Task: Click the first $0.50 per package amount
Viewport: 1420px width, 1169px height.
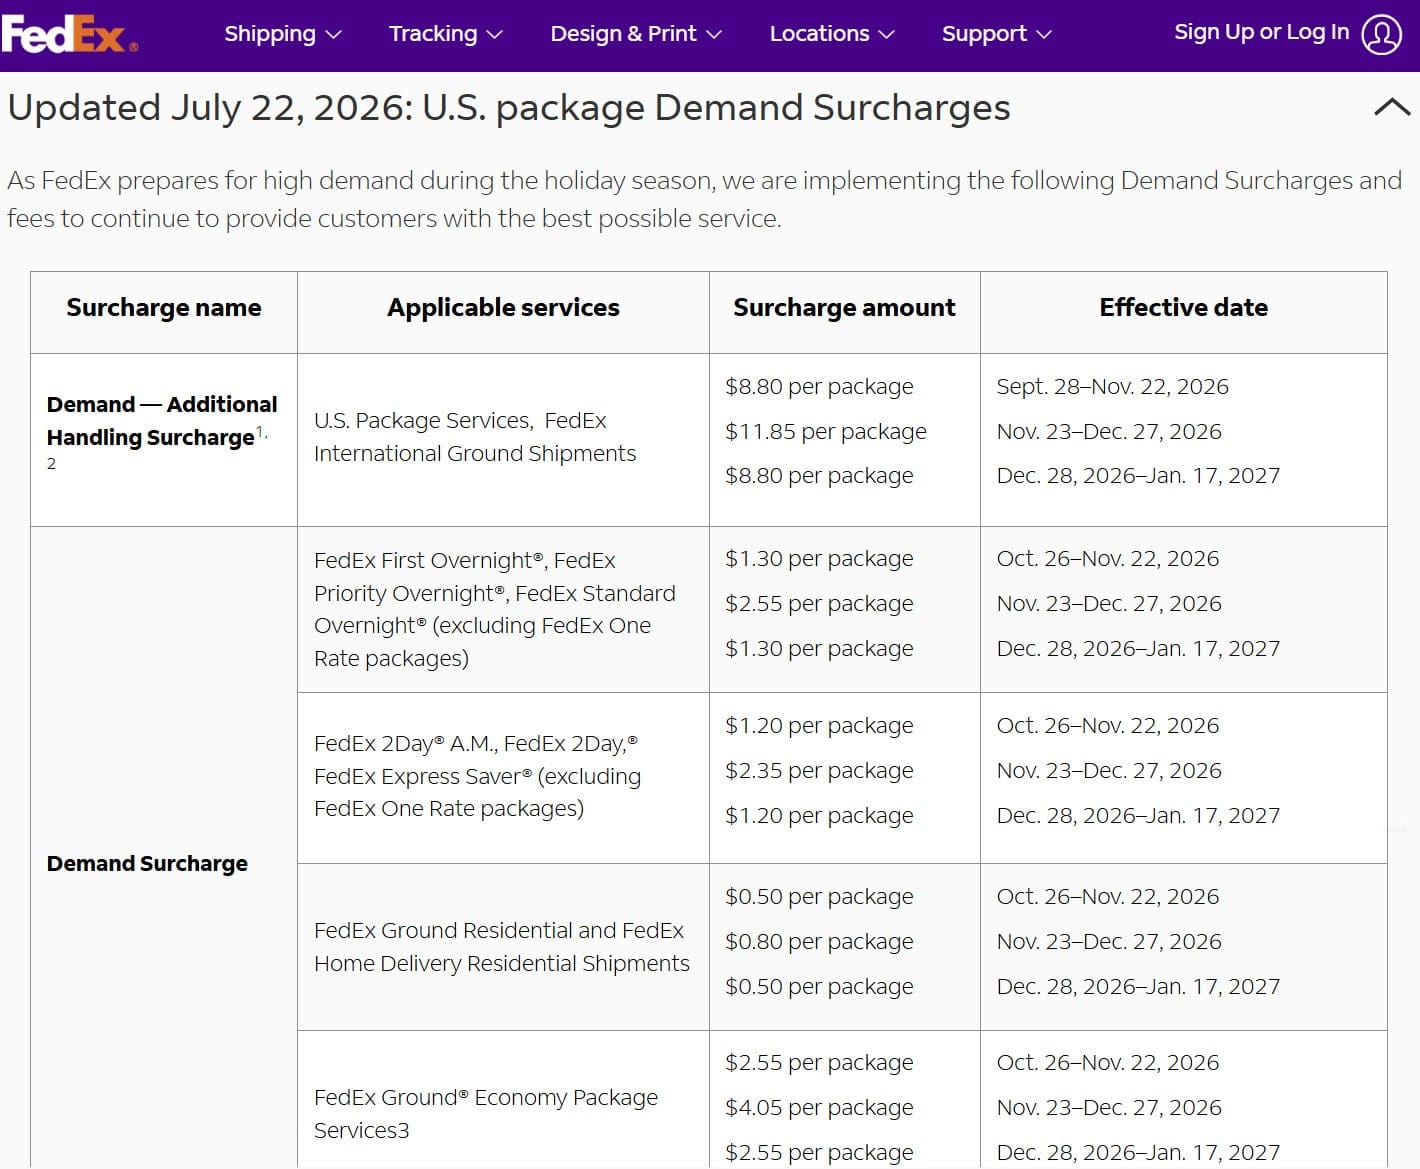Action: coord(819,897)
